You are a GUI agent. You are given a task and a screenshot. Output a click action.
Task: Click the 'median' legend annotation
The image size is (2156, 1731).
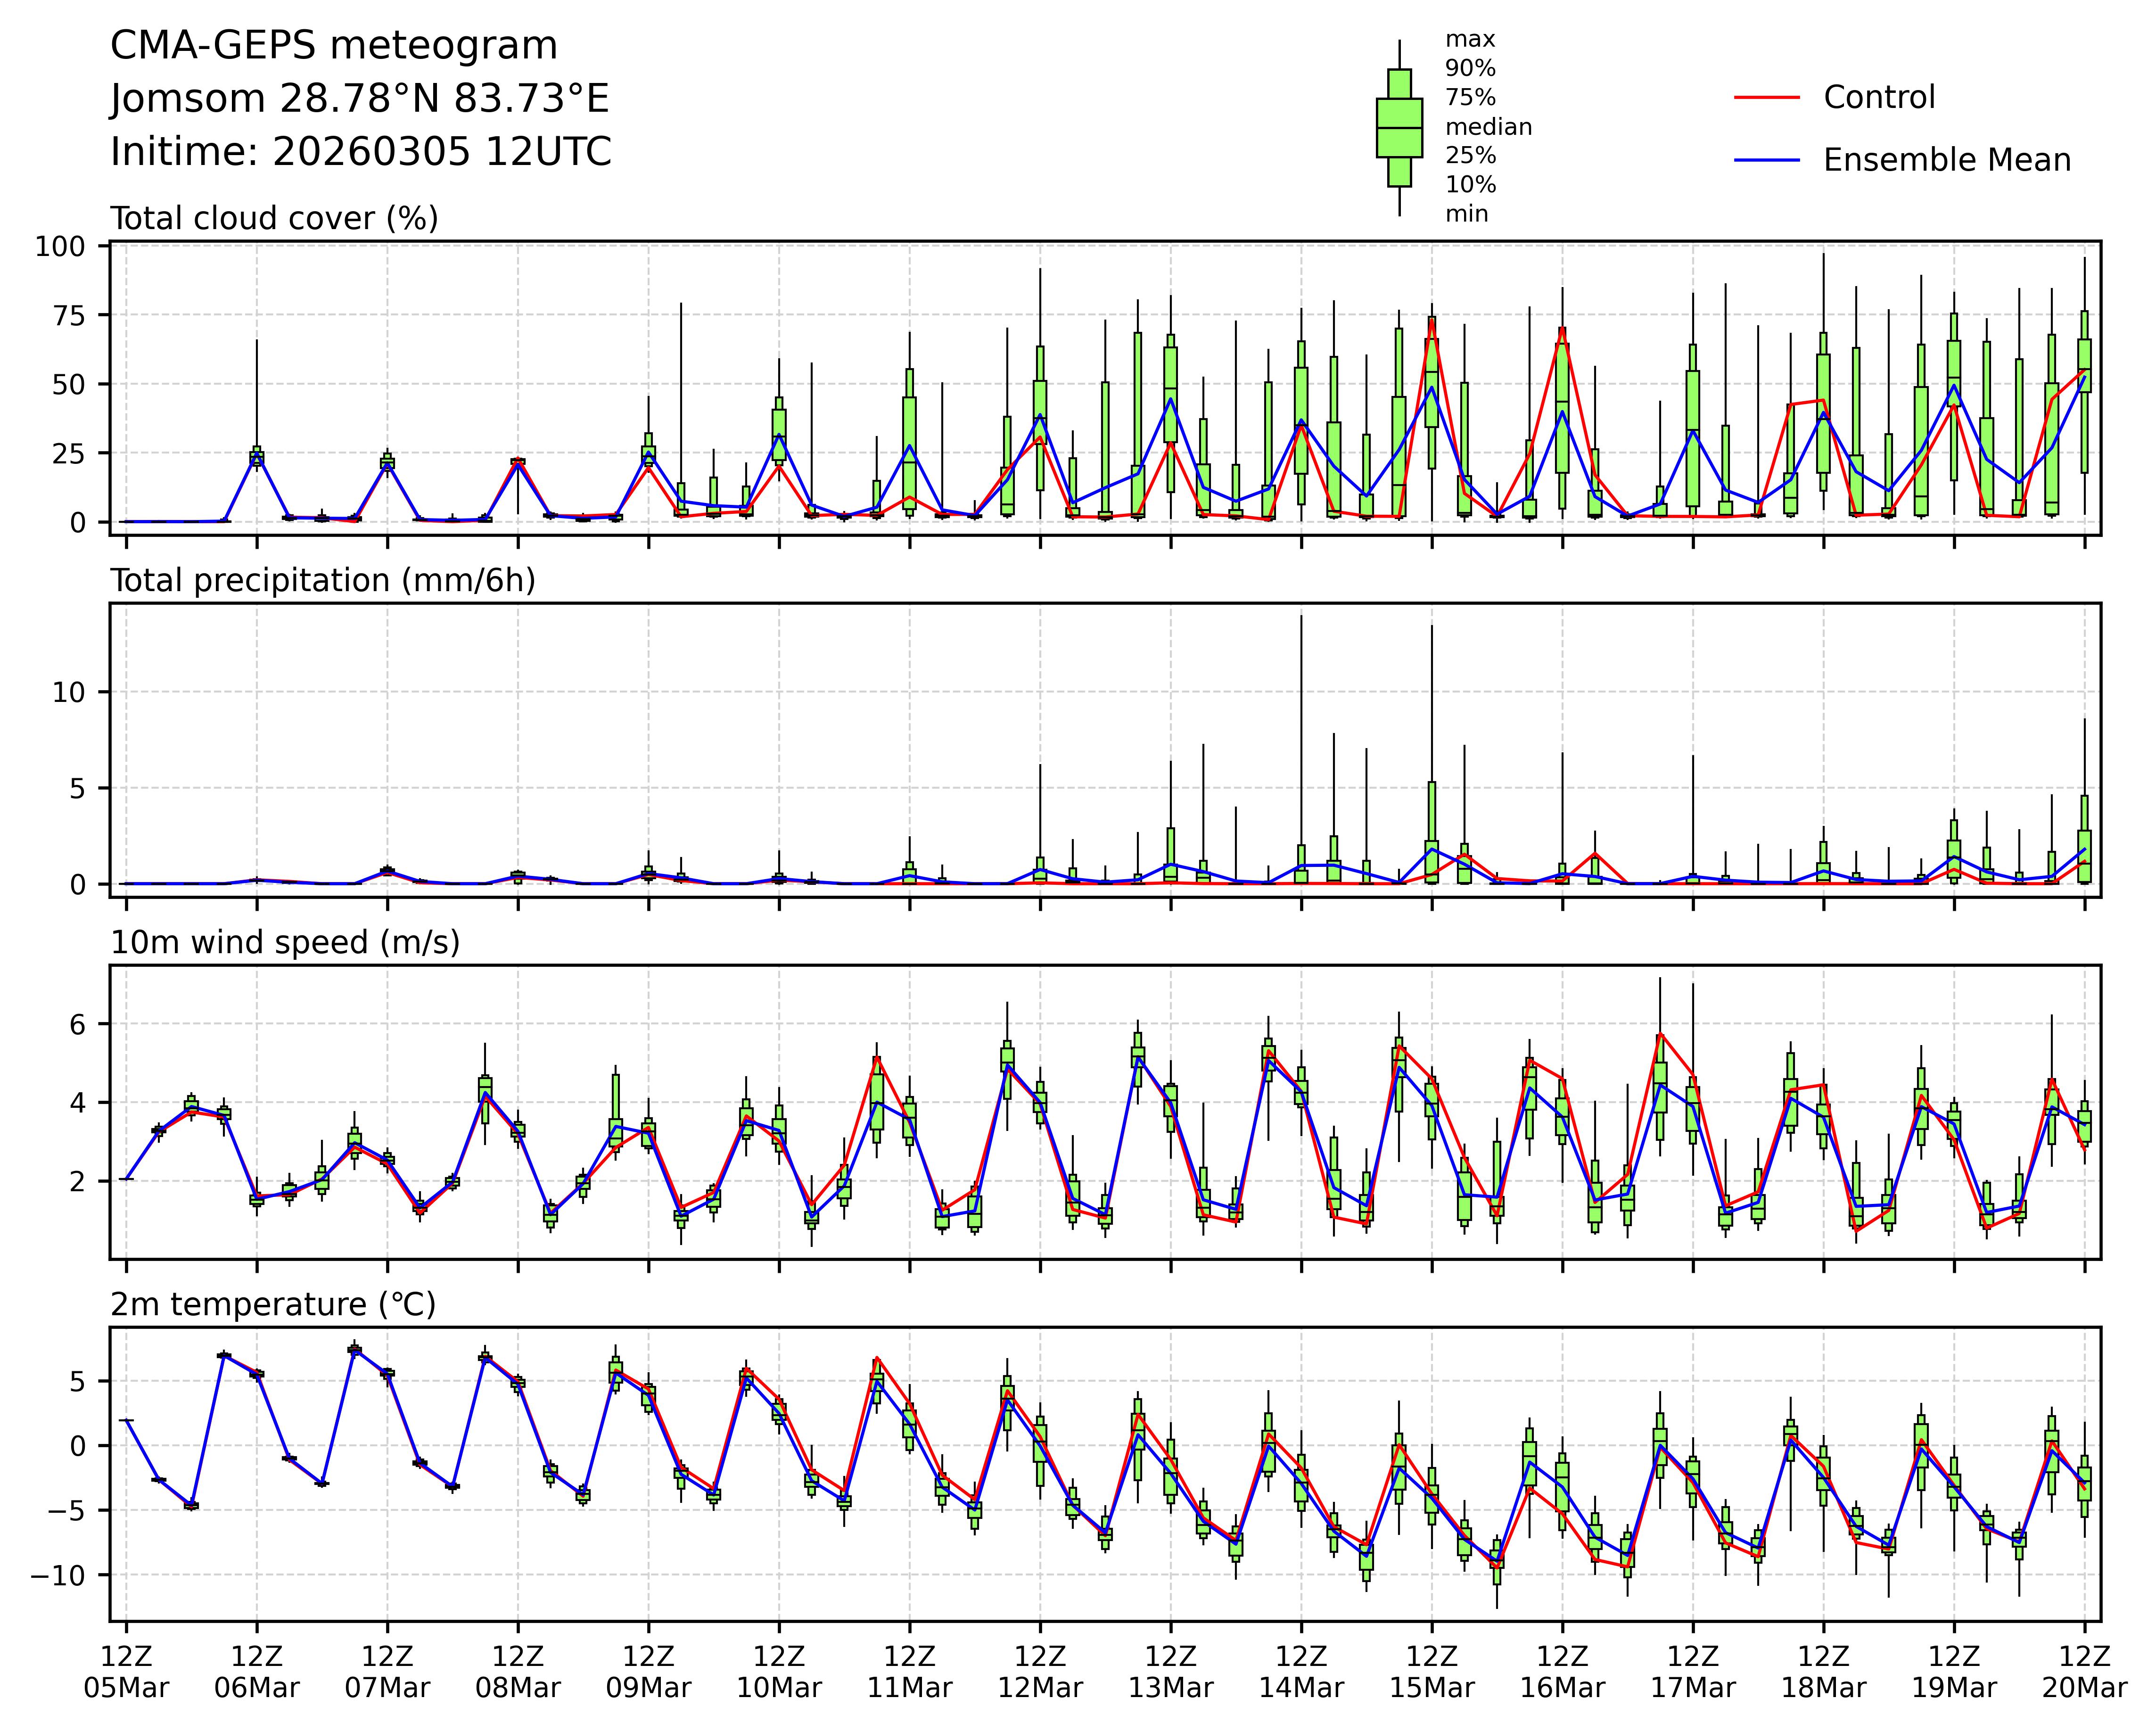coord(1488,127)
